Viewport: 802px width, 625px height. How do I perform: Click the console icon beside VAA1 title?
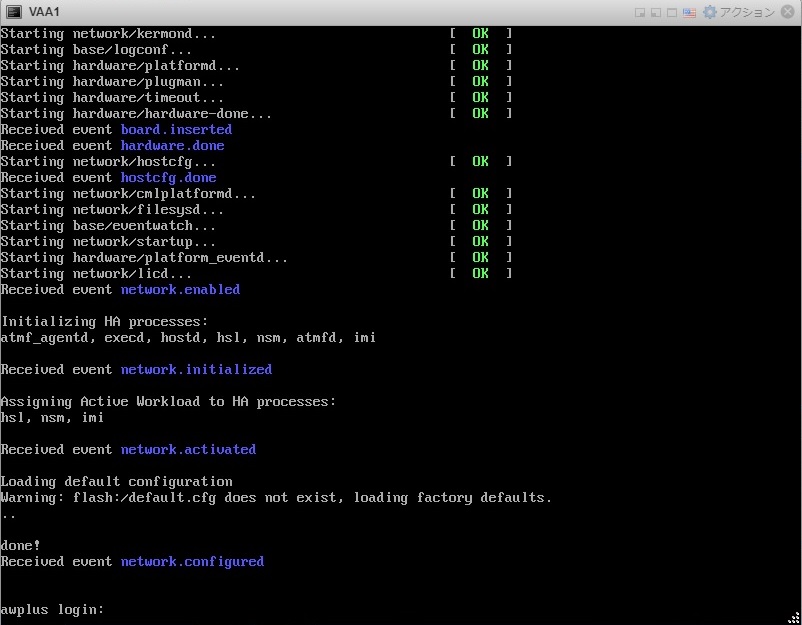pos(13,12)
